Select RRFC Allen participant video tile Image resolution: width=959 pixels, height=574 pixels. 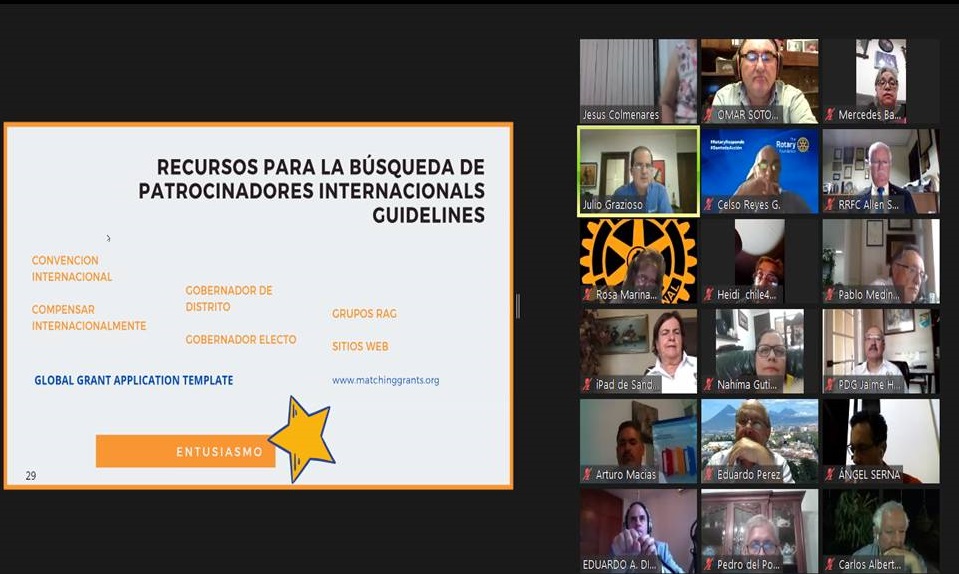[880, 168]
